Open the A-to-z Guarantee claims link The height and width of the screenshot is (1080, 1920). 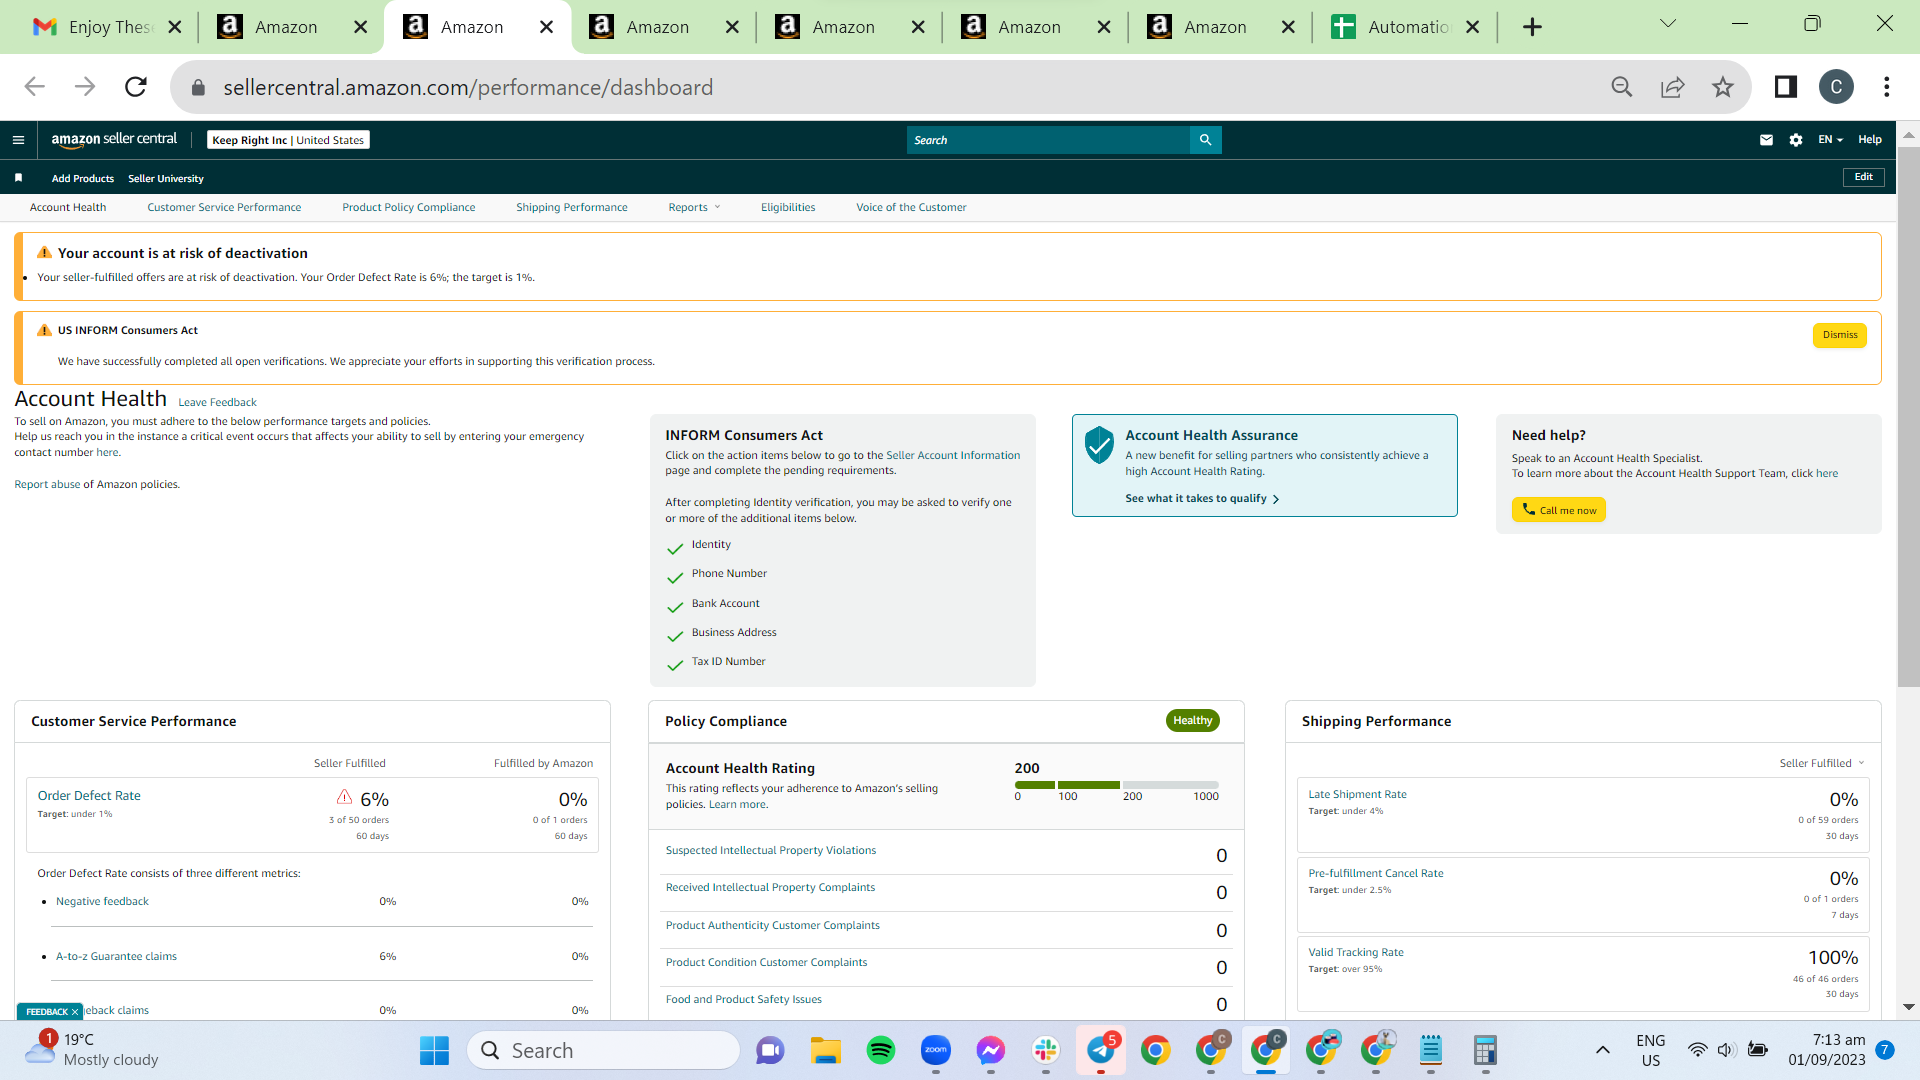click(116, 956)
